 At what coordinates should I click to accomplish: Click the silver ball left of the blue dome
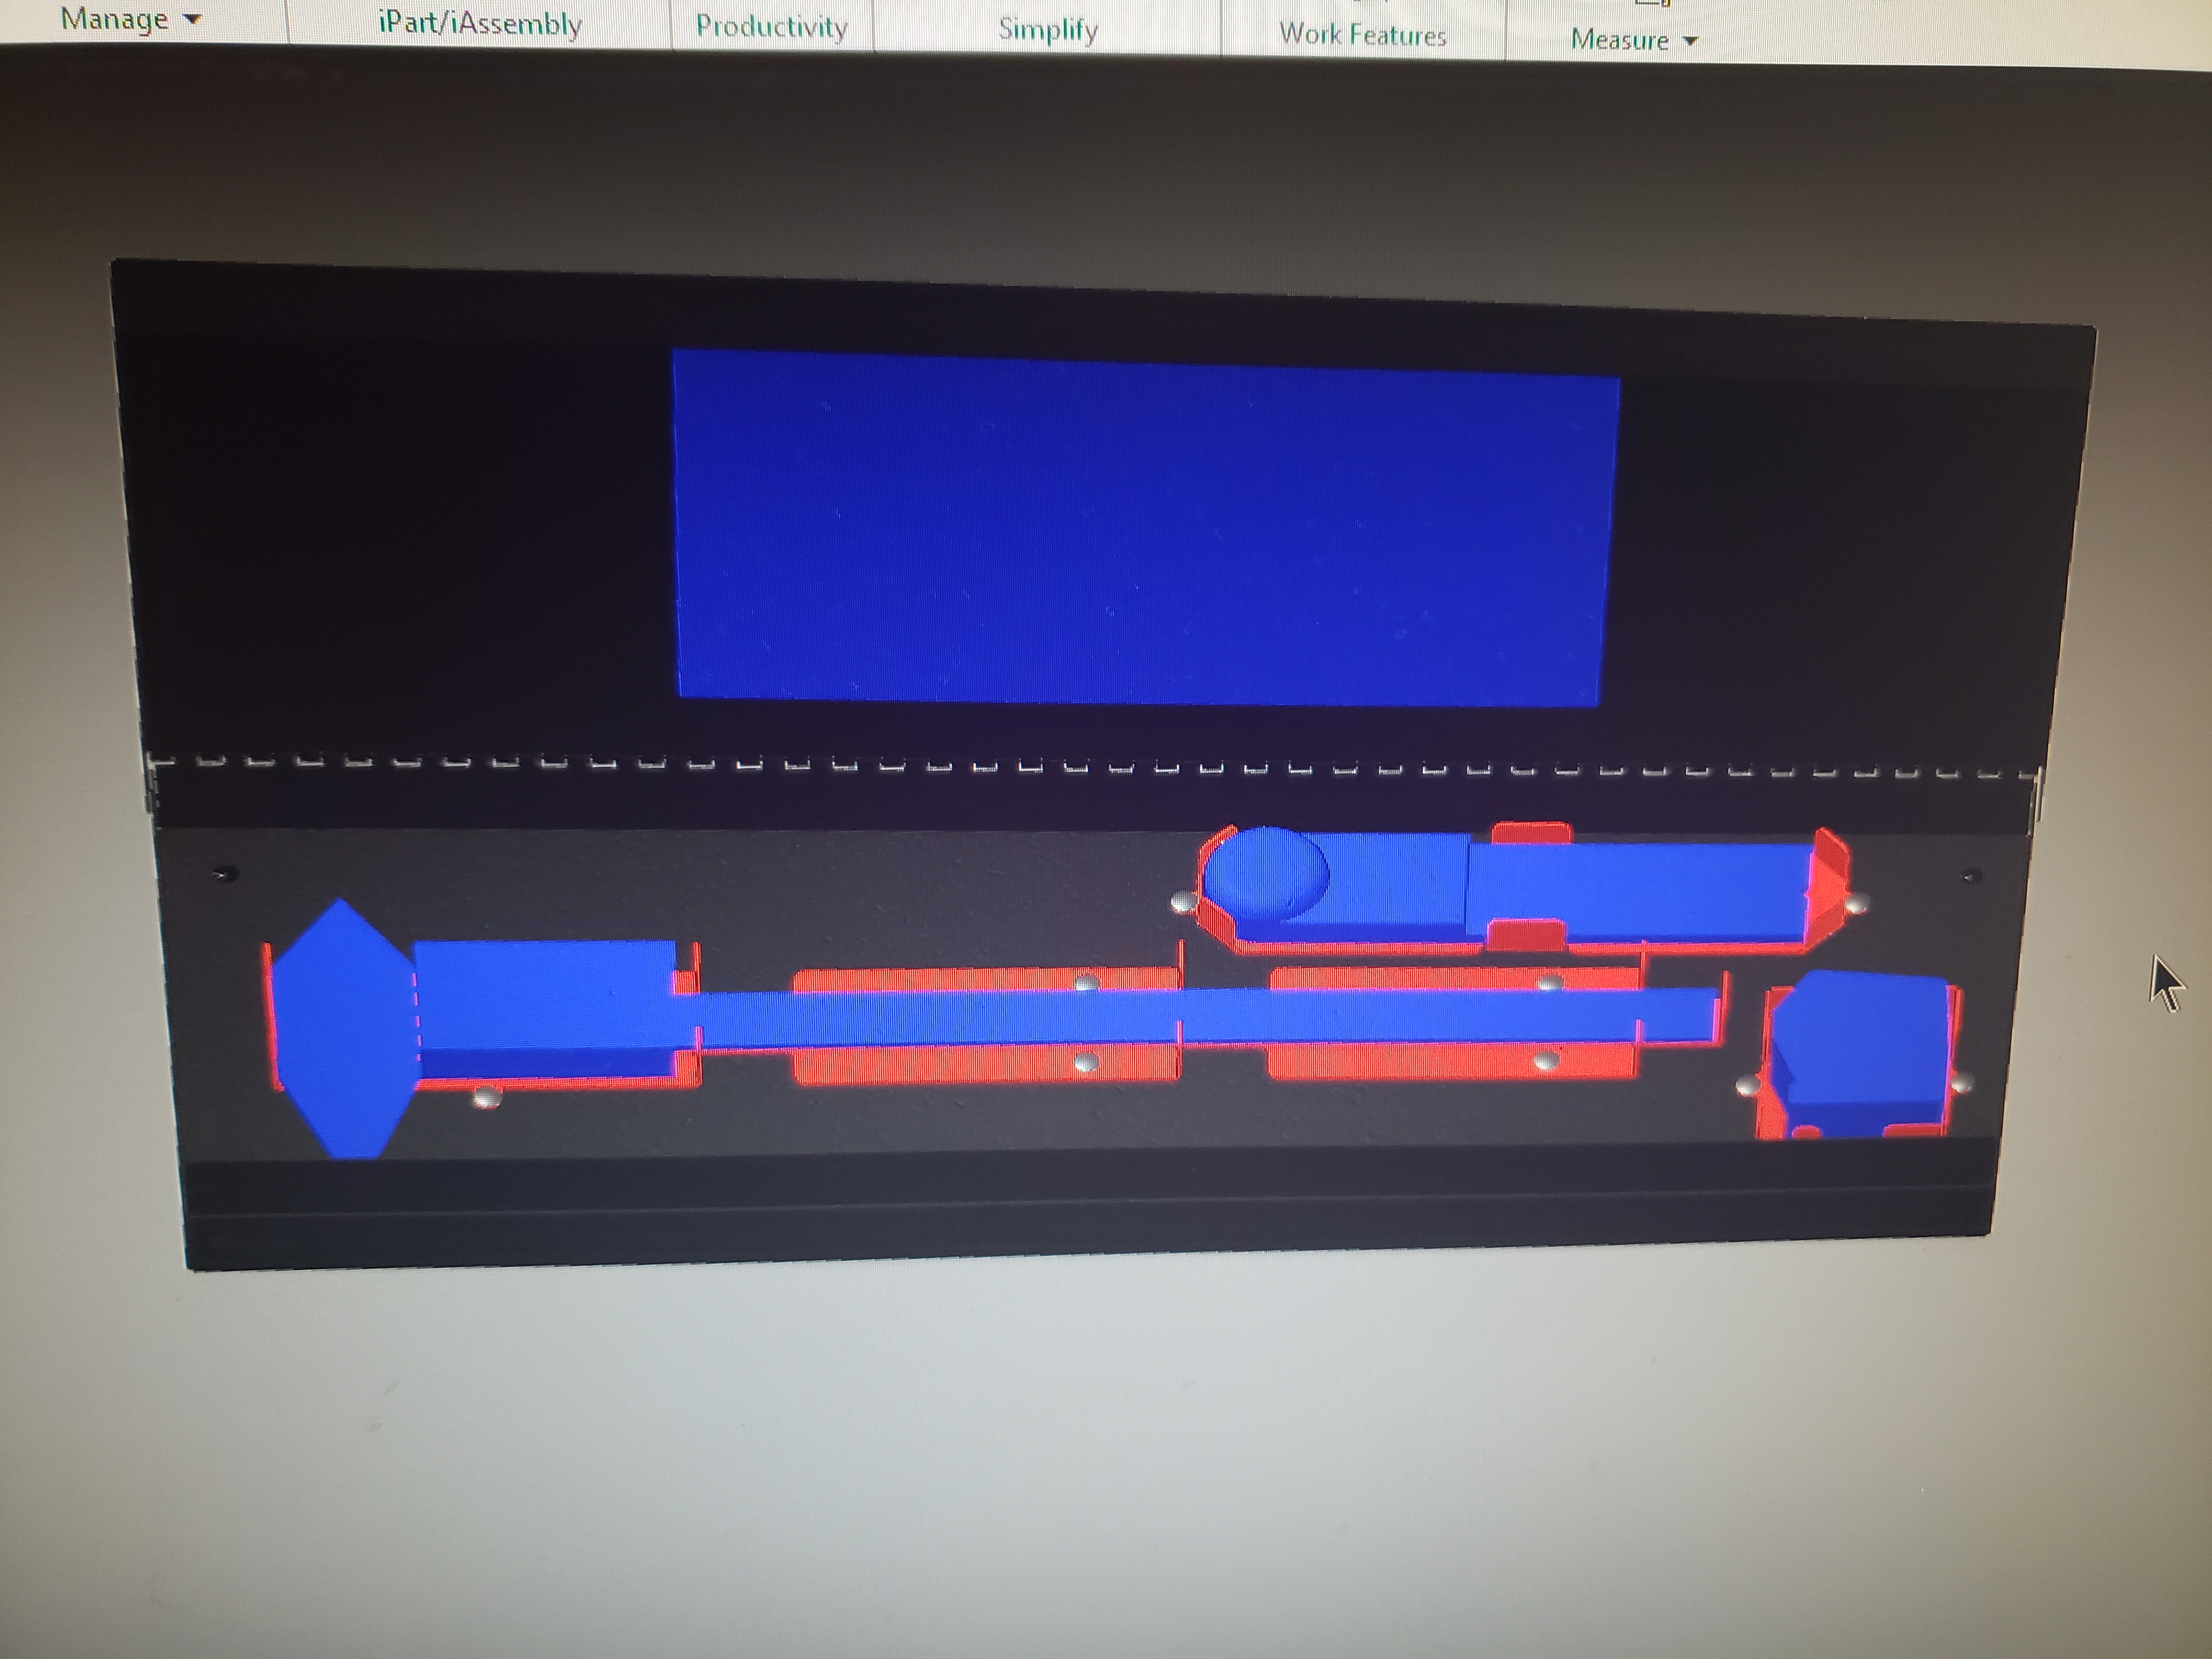click(1183, 902)
